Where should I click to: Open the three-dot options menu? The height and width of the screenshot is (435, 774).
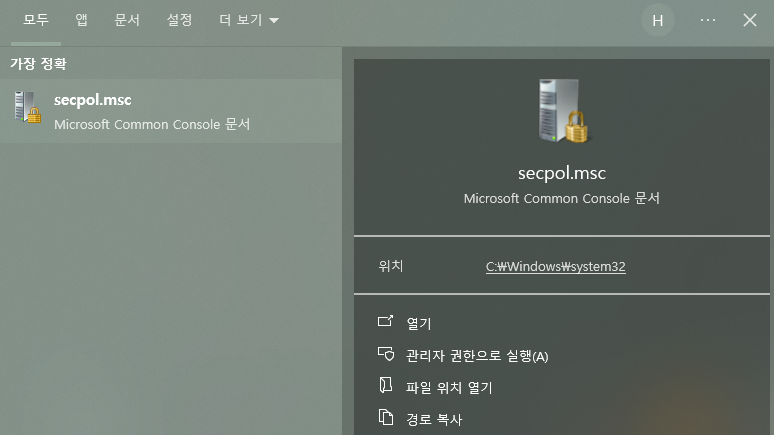click(708, 20)
